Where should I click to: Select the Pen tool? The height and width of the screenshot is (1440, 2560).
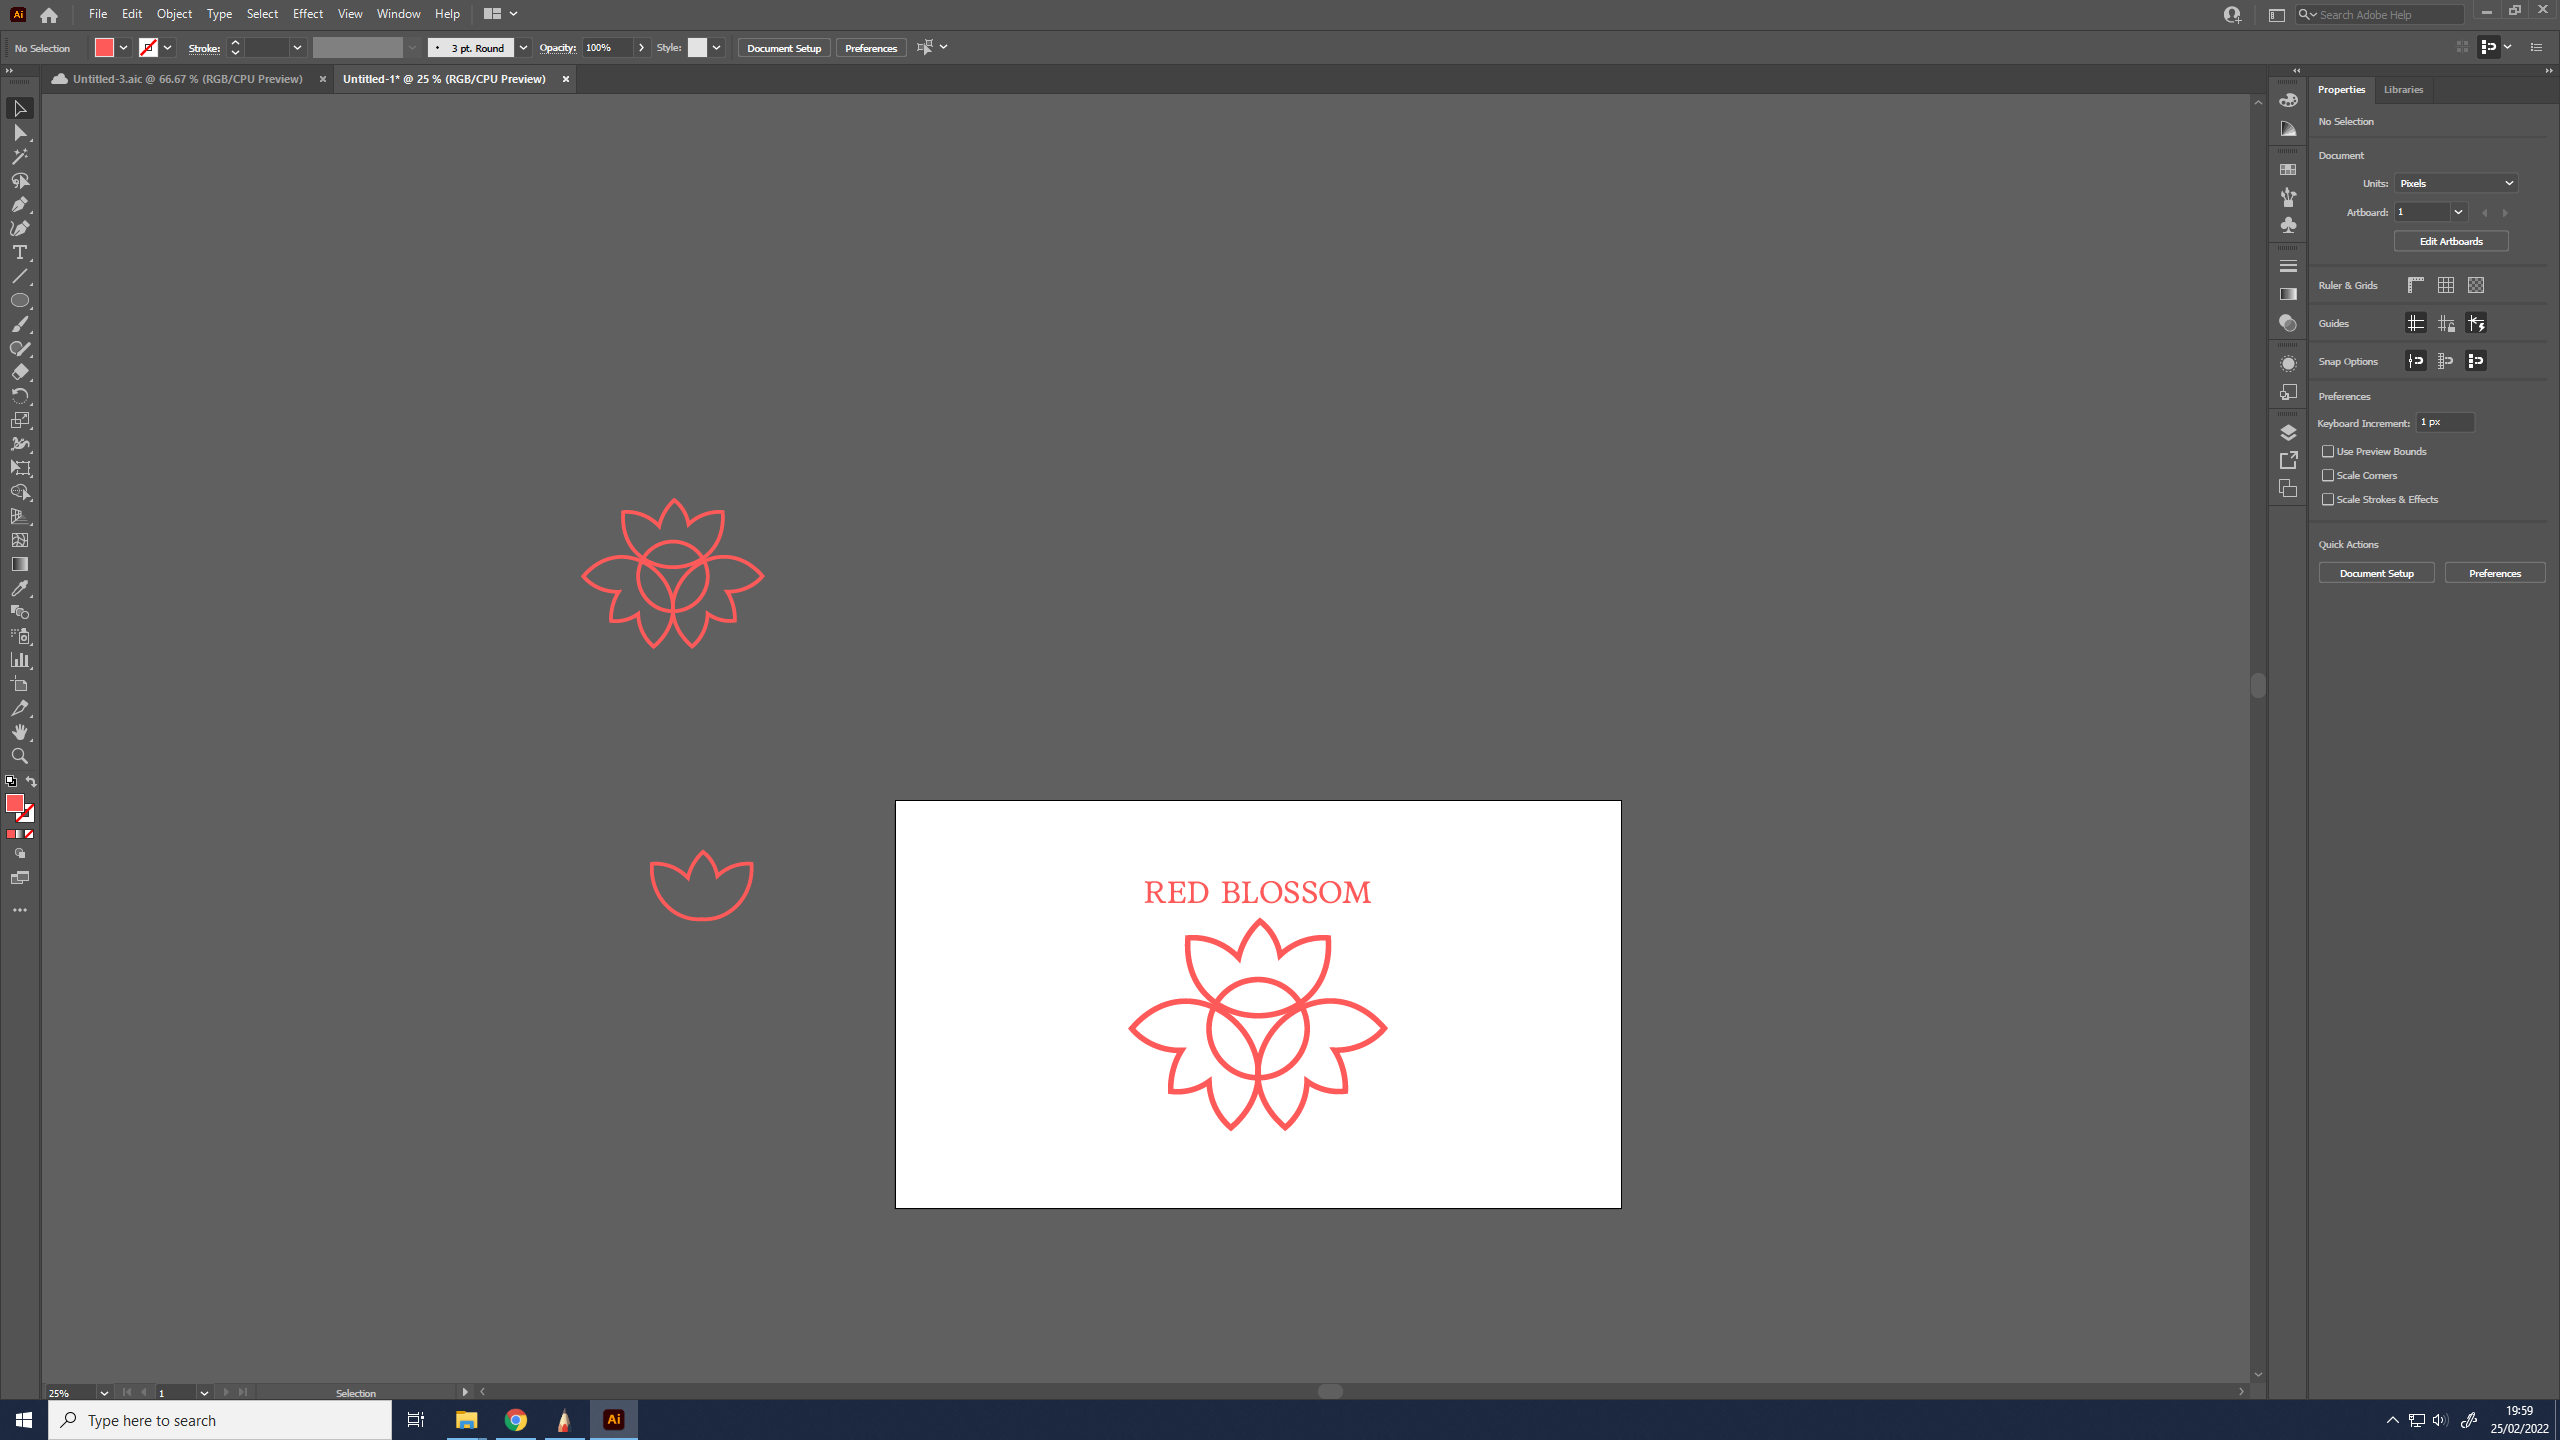(x=19, y=204)
